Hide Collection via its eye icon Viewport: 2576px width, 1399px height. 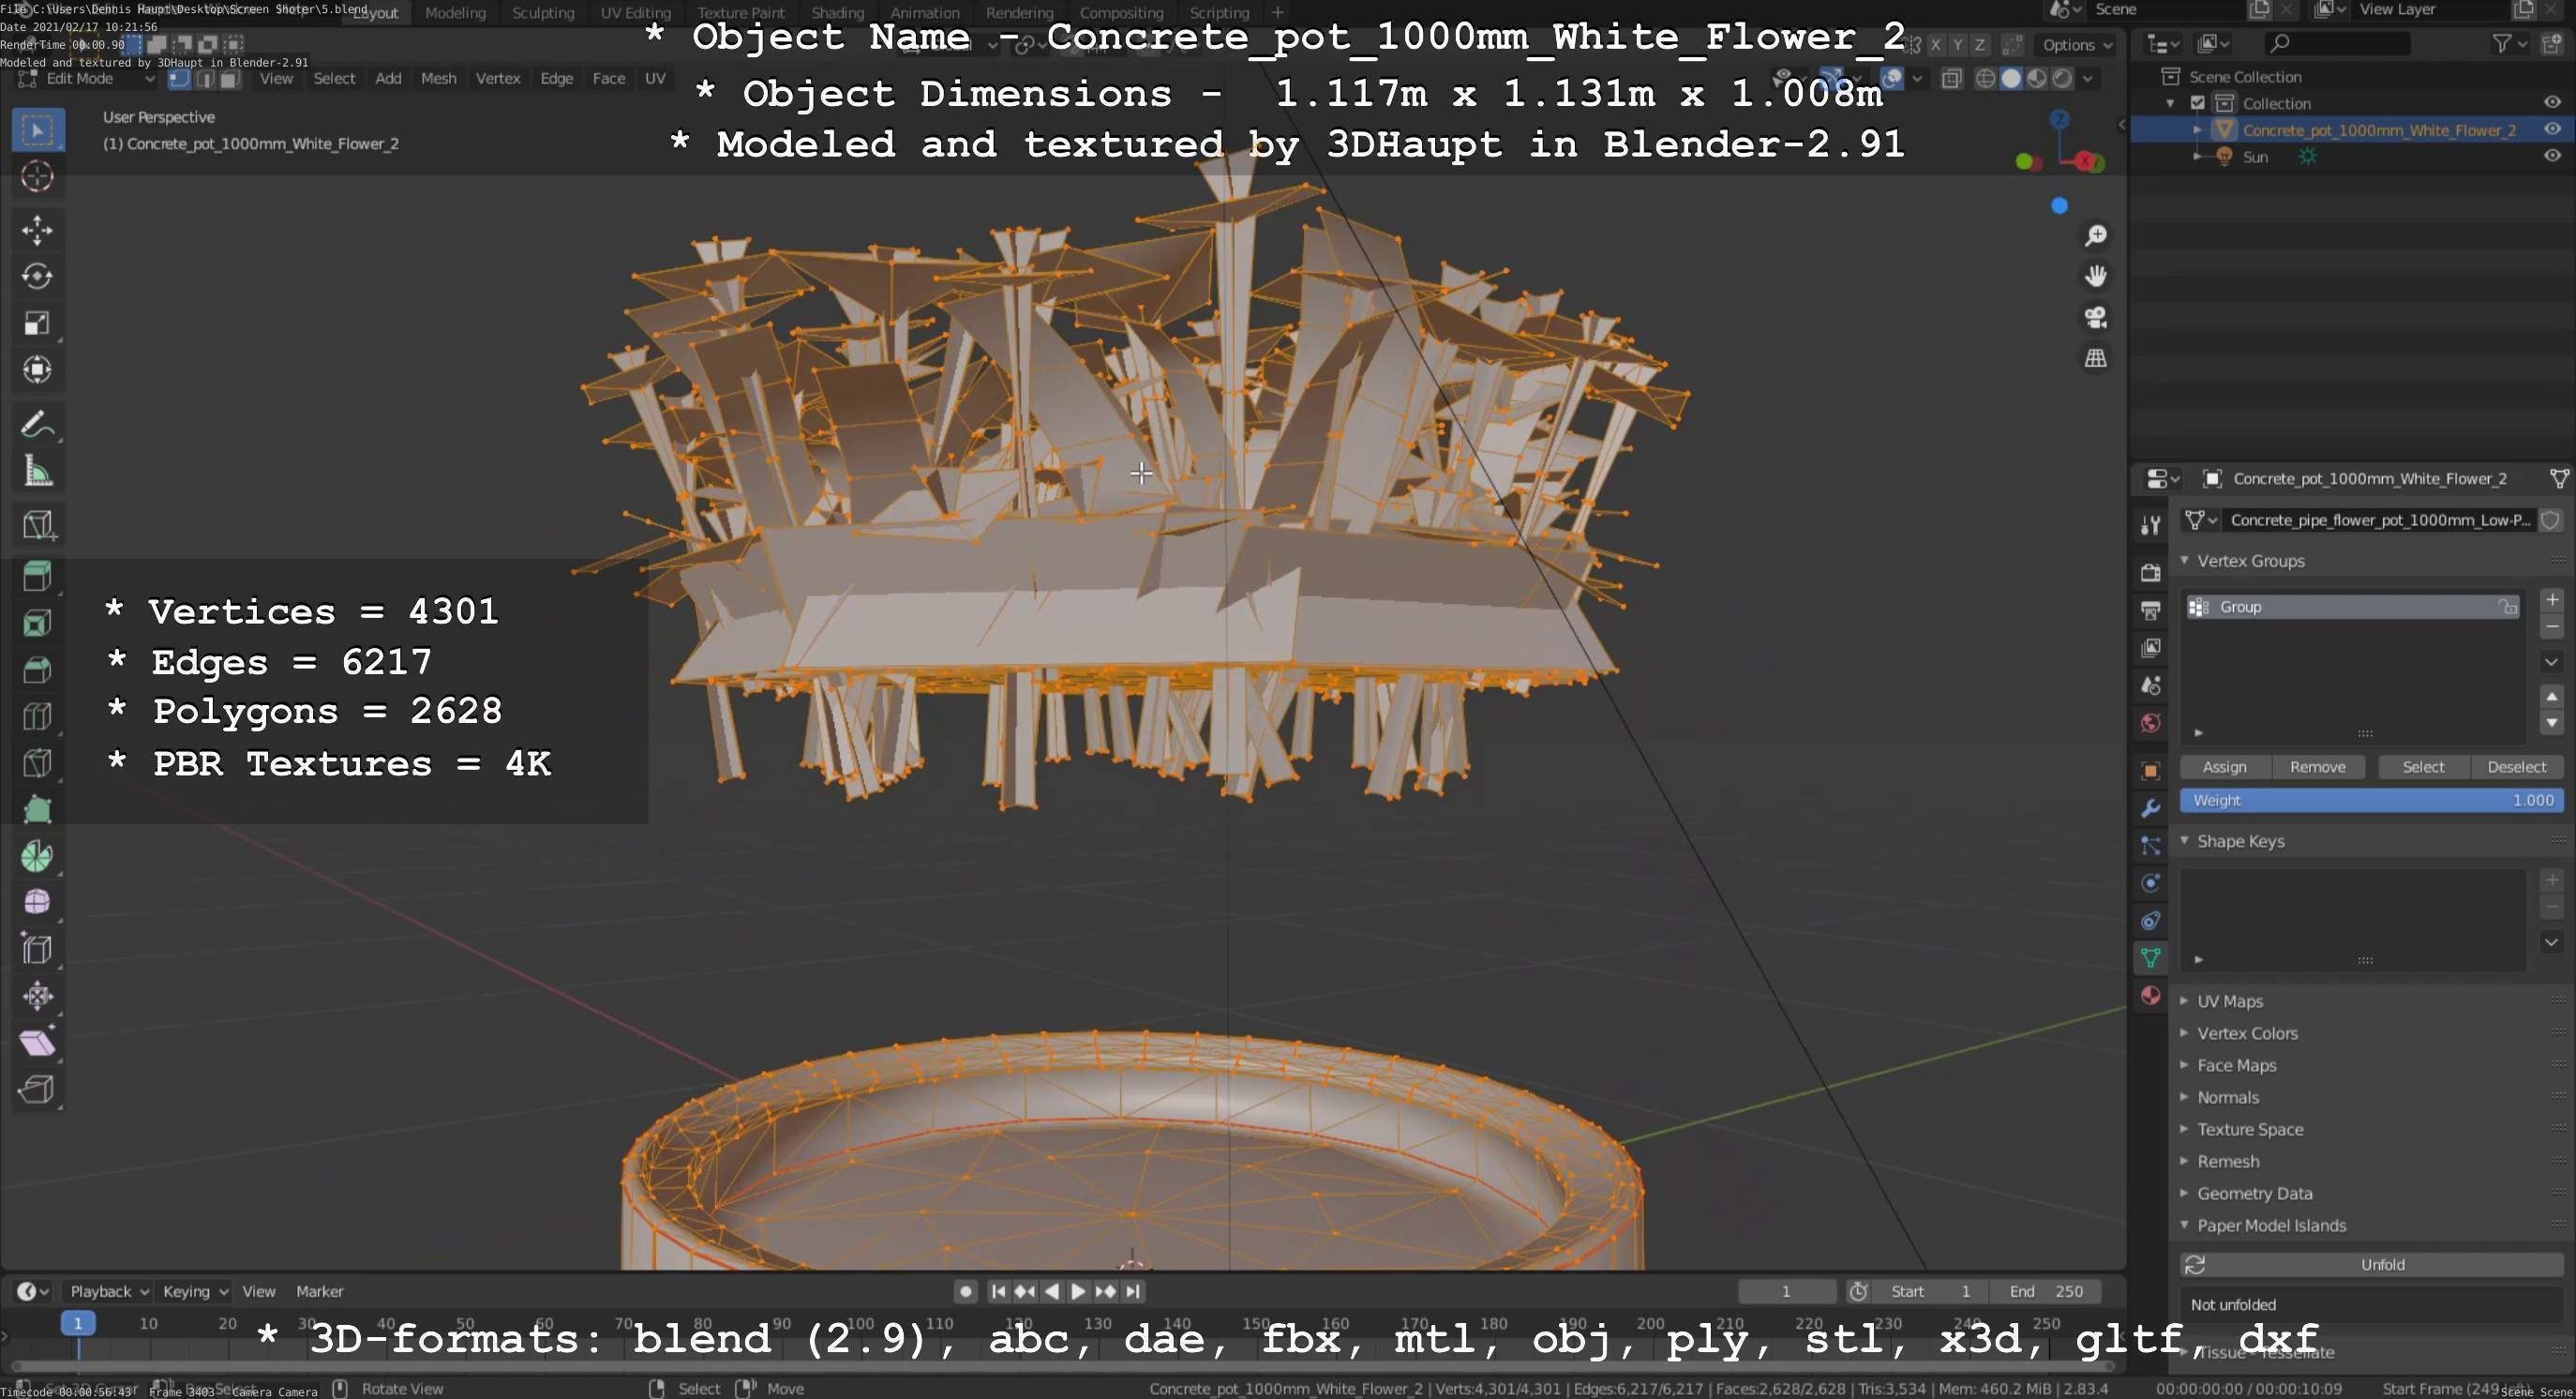point(2552,102)
